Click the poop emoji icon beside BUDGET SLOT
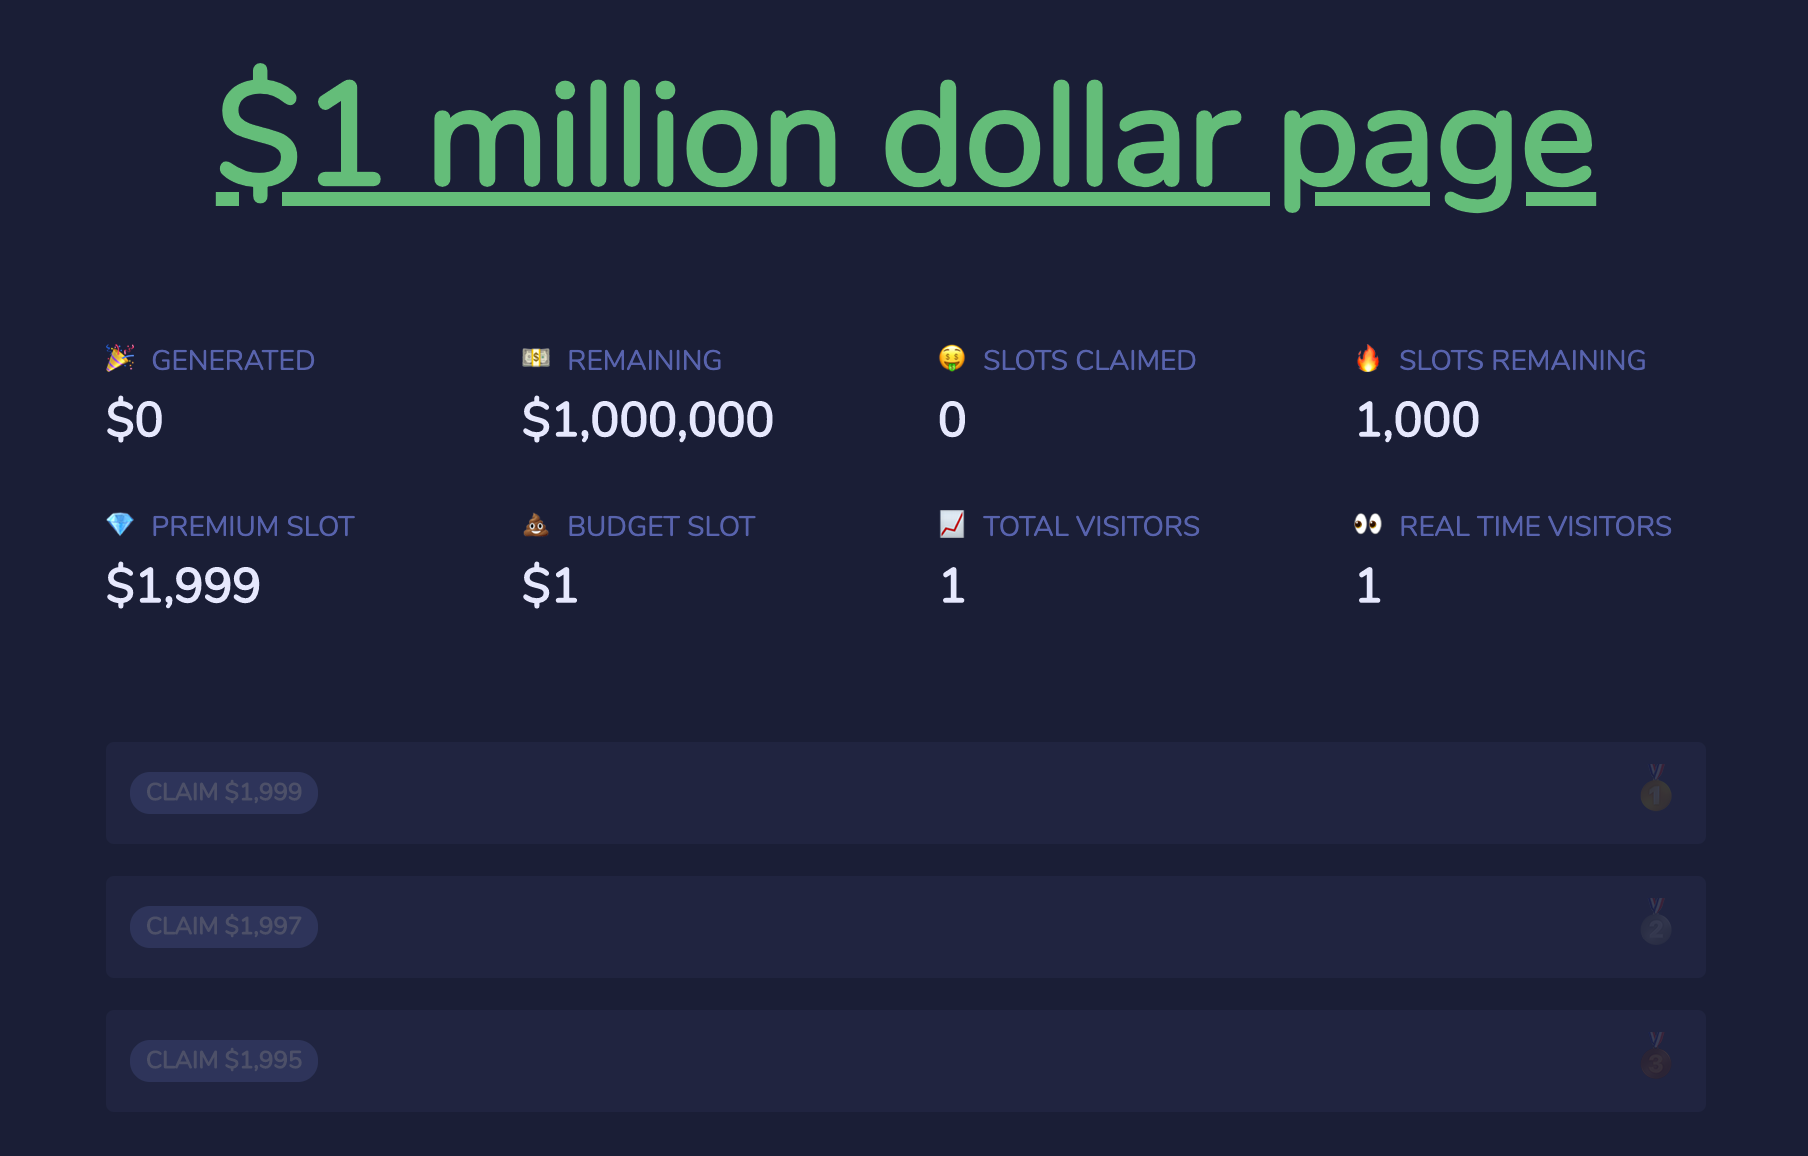 [536, 524]
